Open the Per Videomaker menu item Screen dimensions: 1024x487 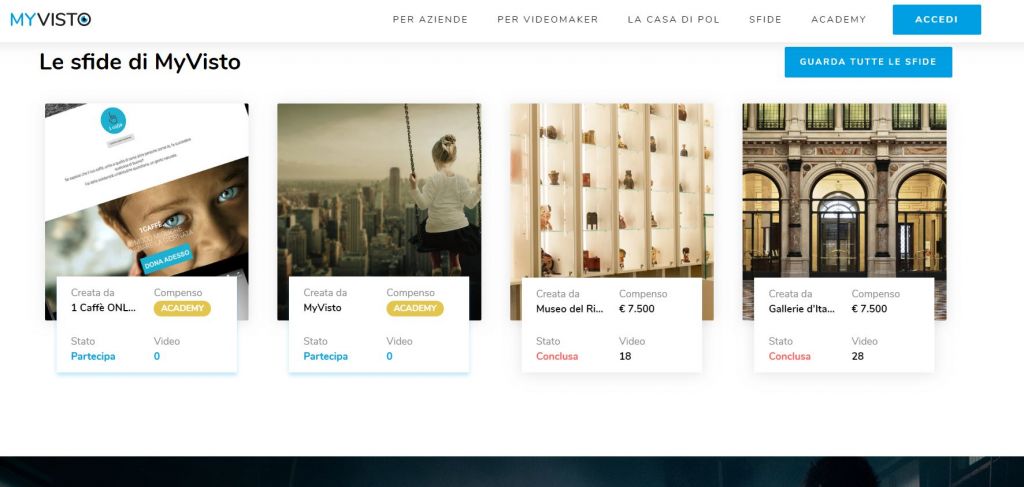(548, 20)
